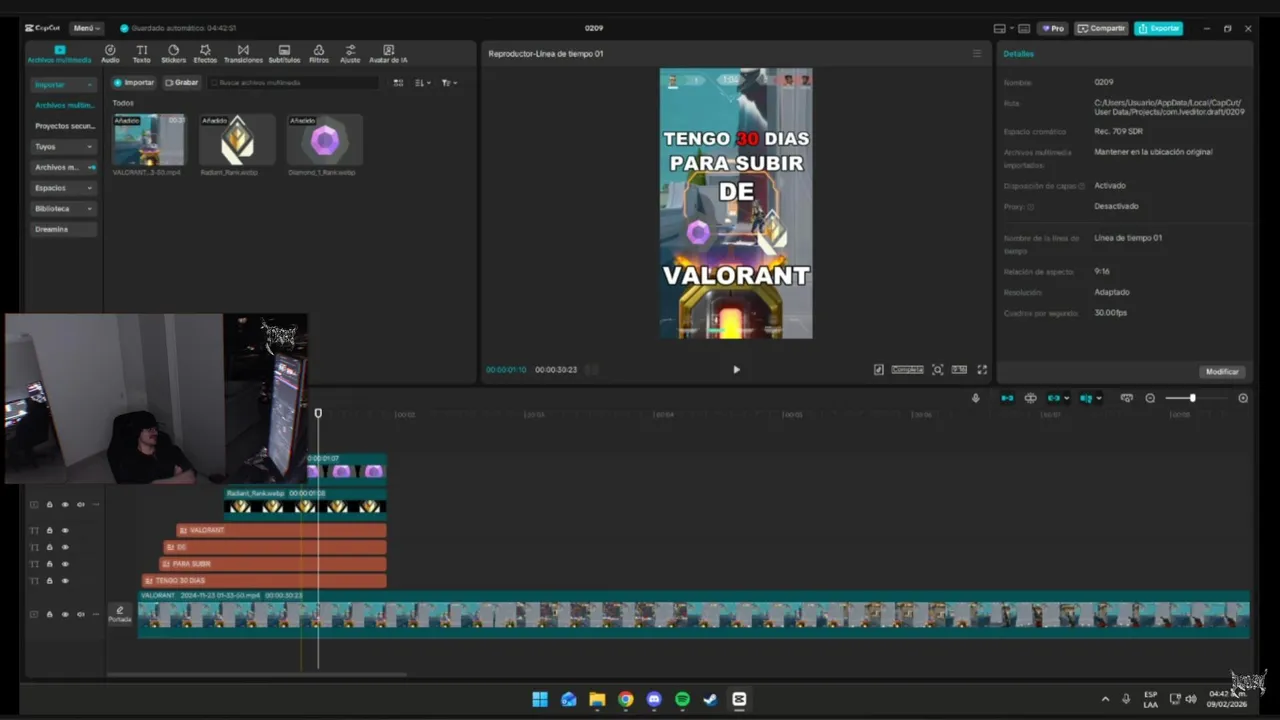Open the Menú dropdown next to CapCut logo
Screen dimensions: 1280x720
86,28
